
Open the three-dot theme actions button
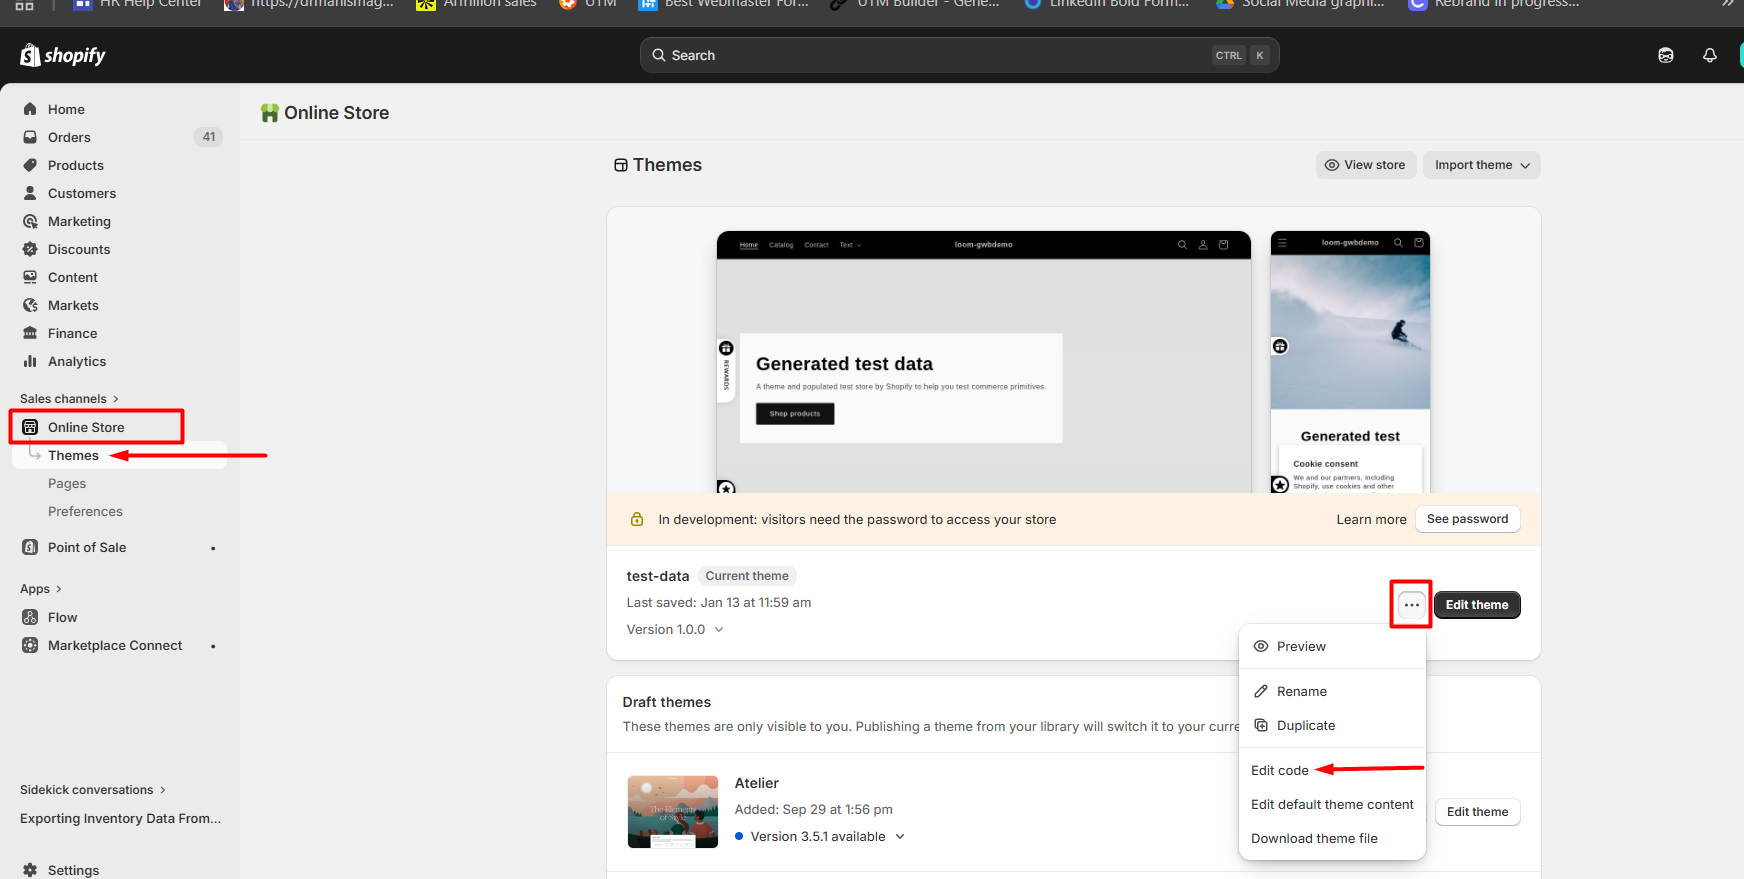pyautogui.click(x=1411, y=605)
